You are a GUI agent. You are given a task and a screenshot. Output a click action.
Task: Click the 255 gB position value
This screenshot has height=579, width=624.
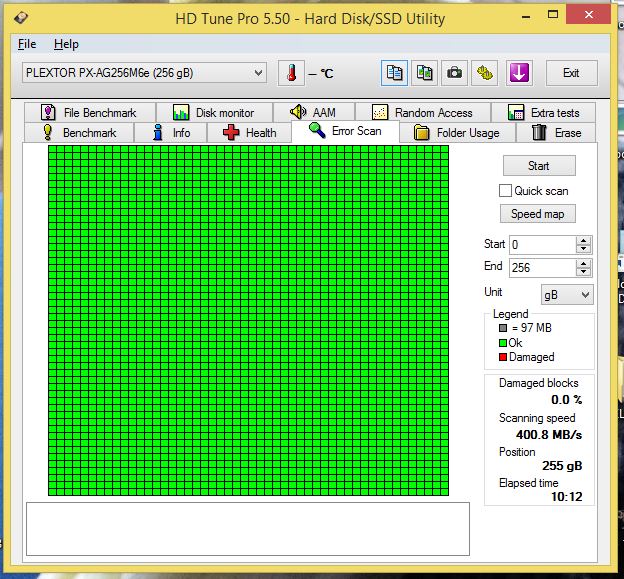pyautogui.click(x=562, y=466)
